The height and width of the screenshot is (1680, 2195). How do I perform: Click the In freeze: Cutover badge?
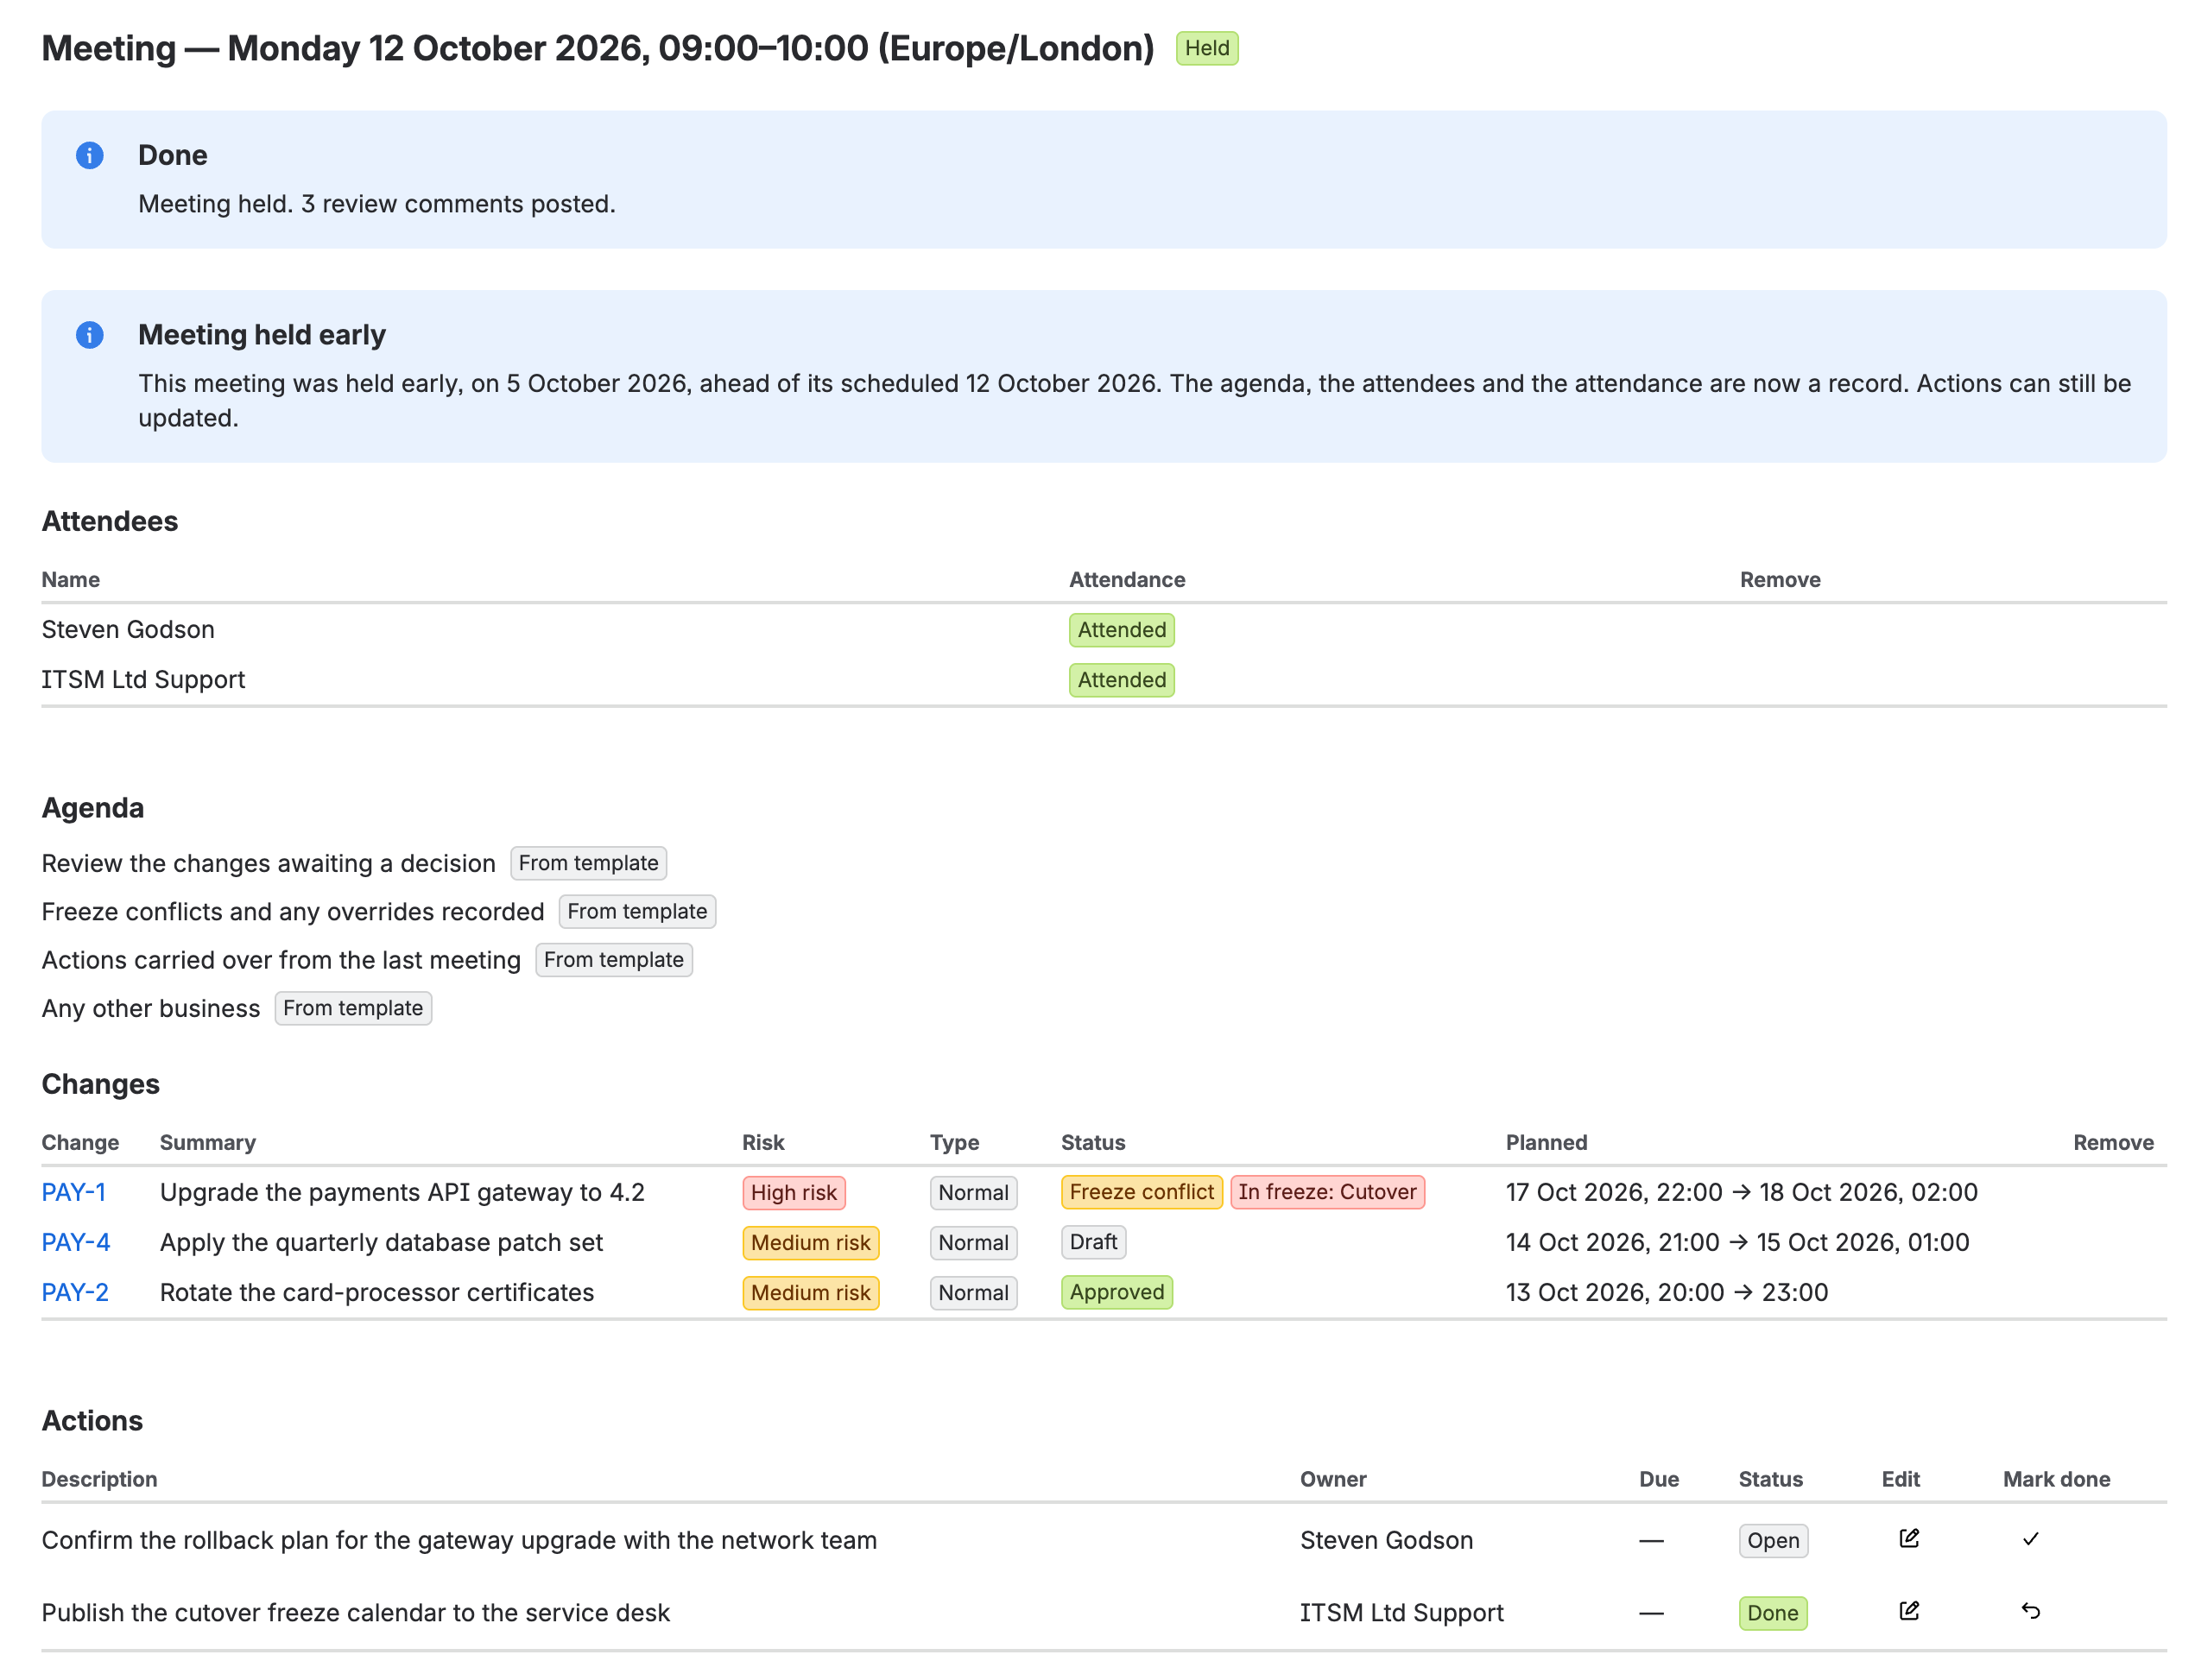point(1327,1192)
